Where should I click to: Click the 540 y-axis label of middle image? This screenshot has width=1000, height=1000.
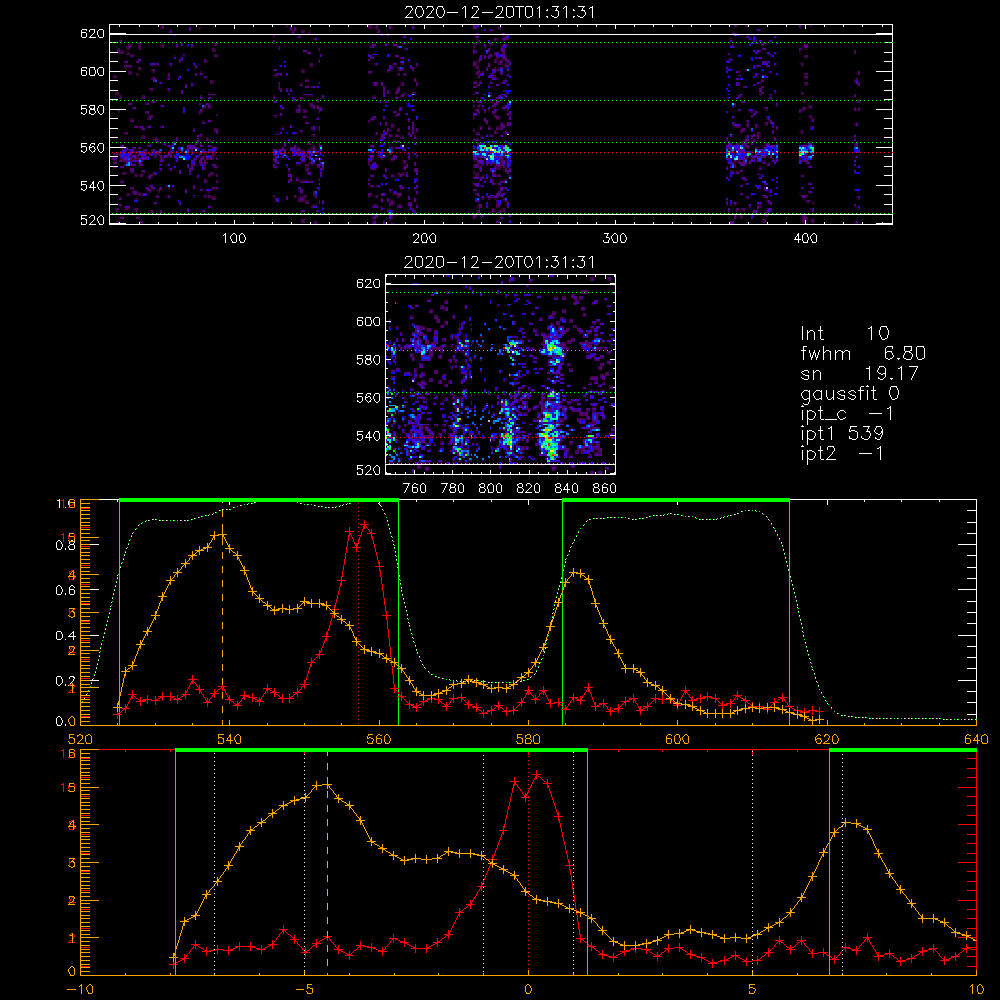point(368,436)
